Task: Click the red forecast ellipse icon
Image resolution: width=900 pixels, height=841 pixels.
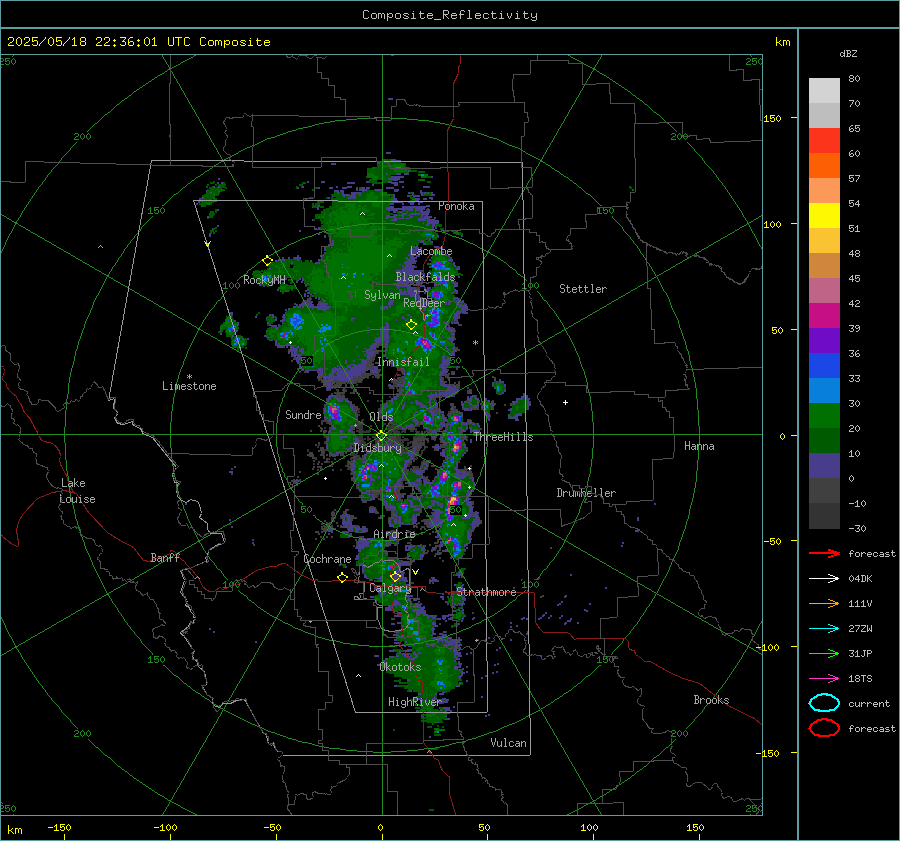Action: pyautogui.click(x=824, y=728)
